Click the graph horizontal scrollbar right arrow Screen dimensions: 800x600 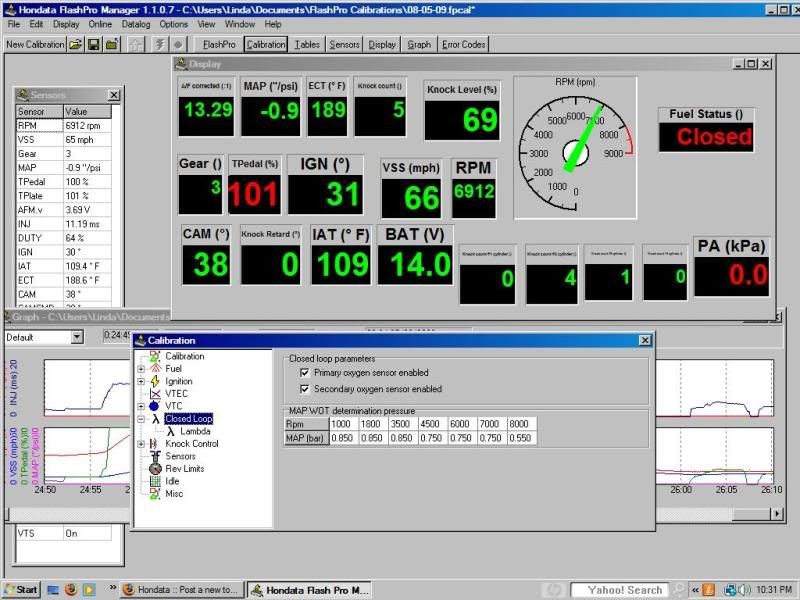777,514
